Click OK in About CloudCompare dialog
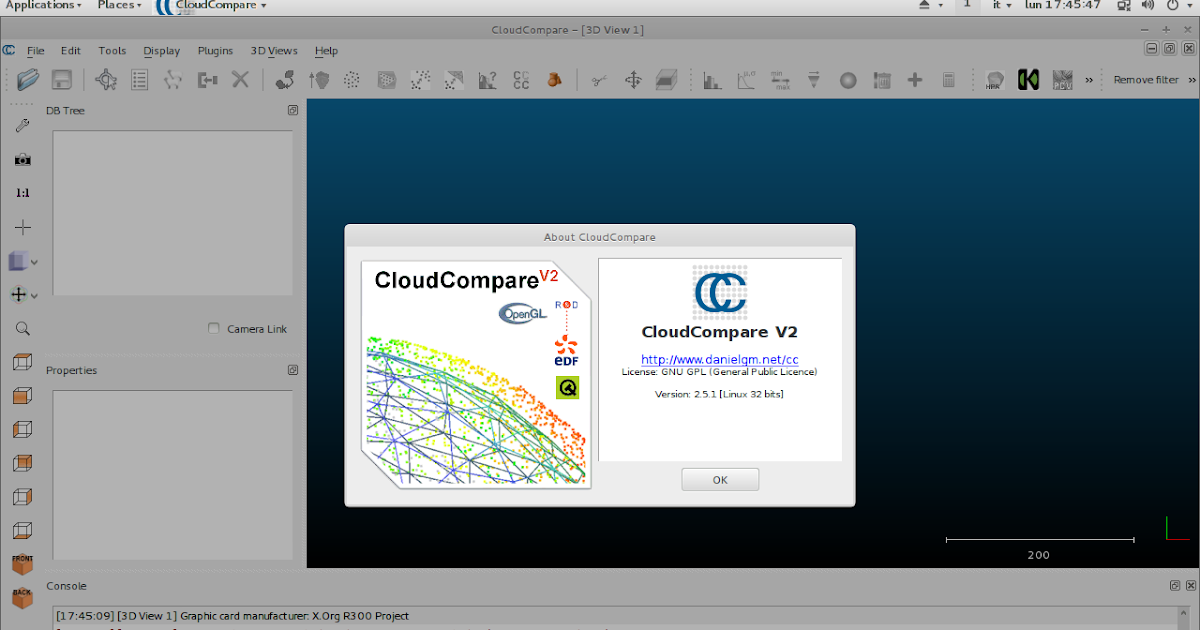The width and height of the screenshot is (1200, 630). click(720, 480)
